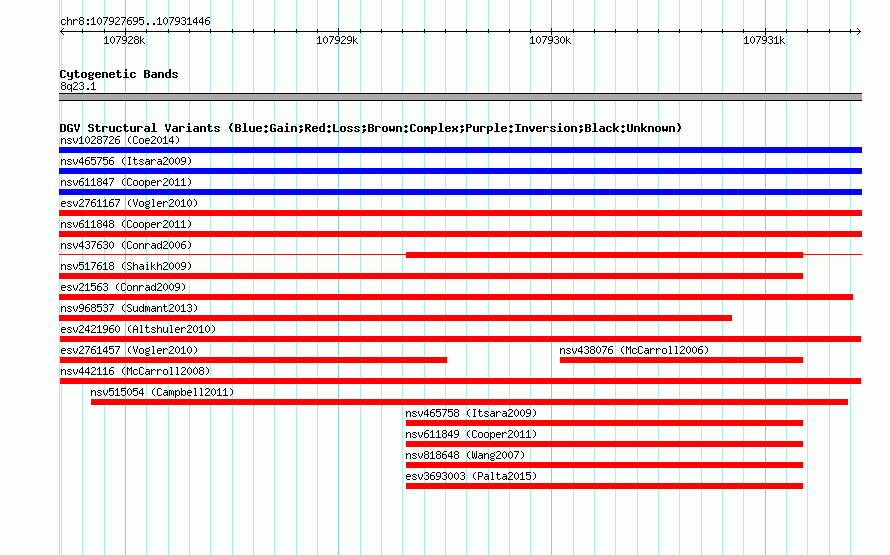Click the red bar under nsv517618
The image size is (890, 555).
click(x=431, y=276)
